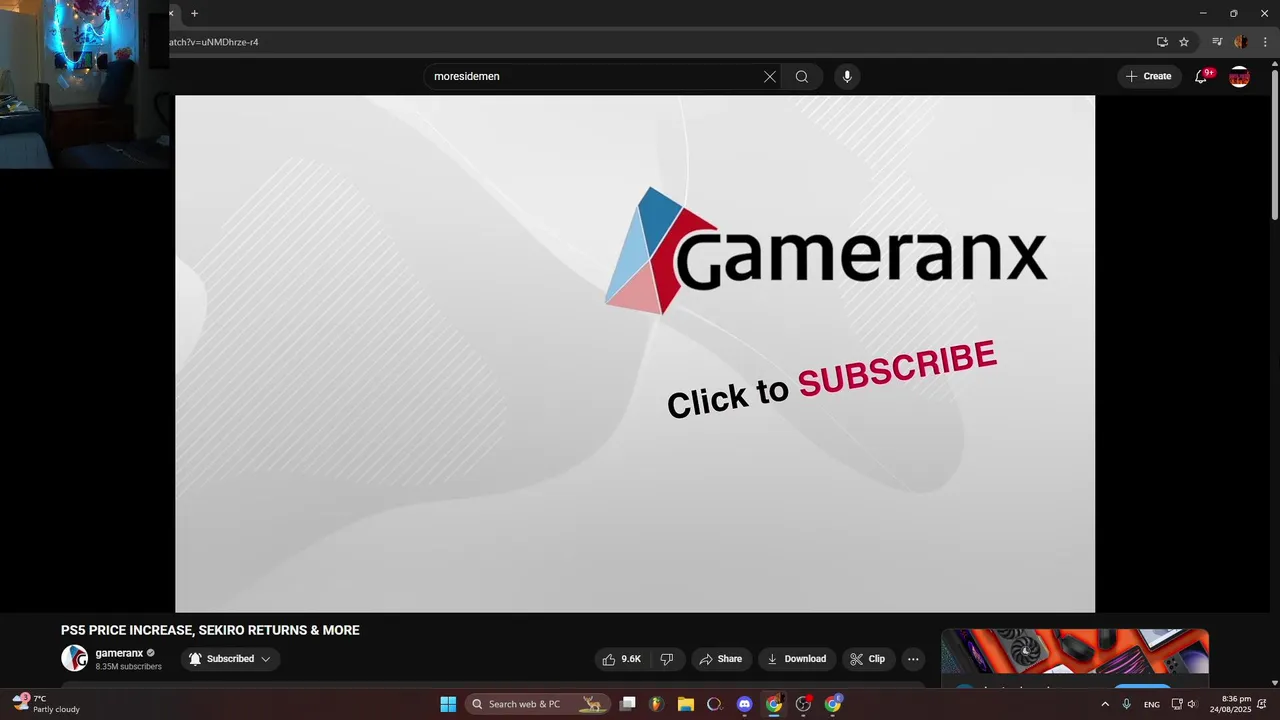Open more actions three-dot button under video
The height and width of the screenshot is (720, 1280).
click(x=913, y=659)
